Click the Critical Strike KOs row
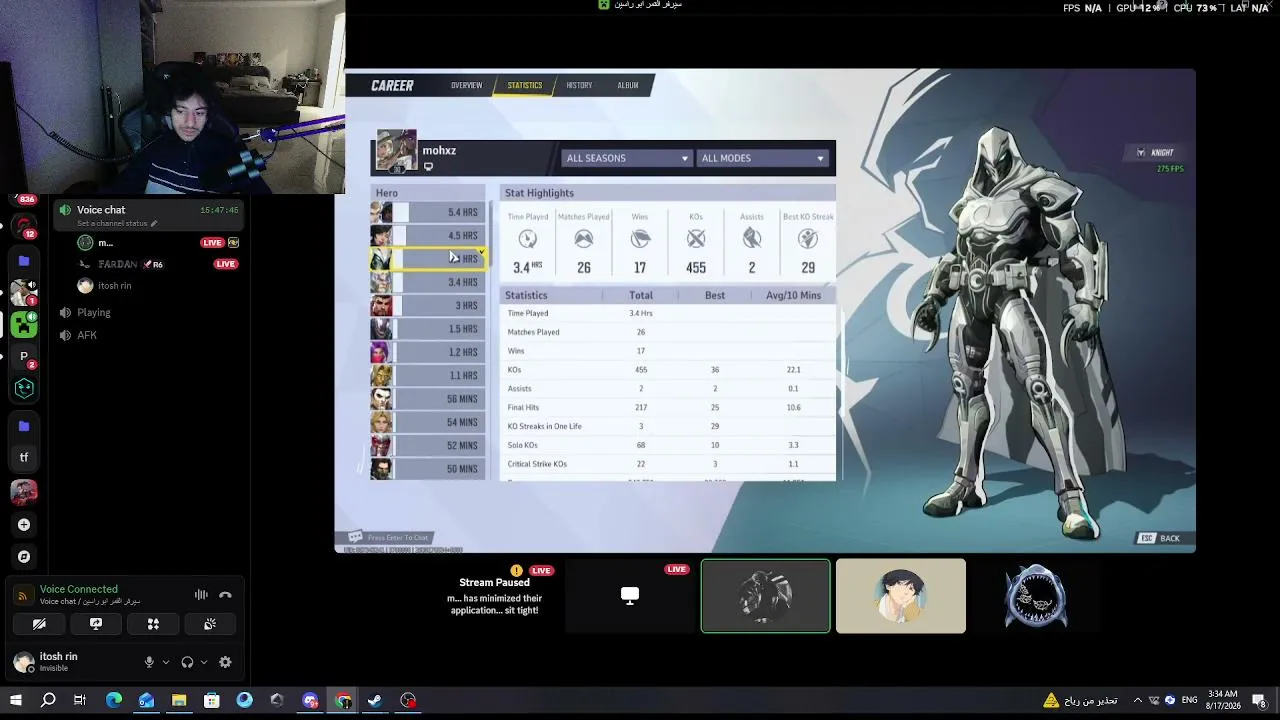The image size is (1280, 720). [x=667, y=464]
